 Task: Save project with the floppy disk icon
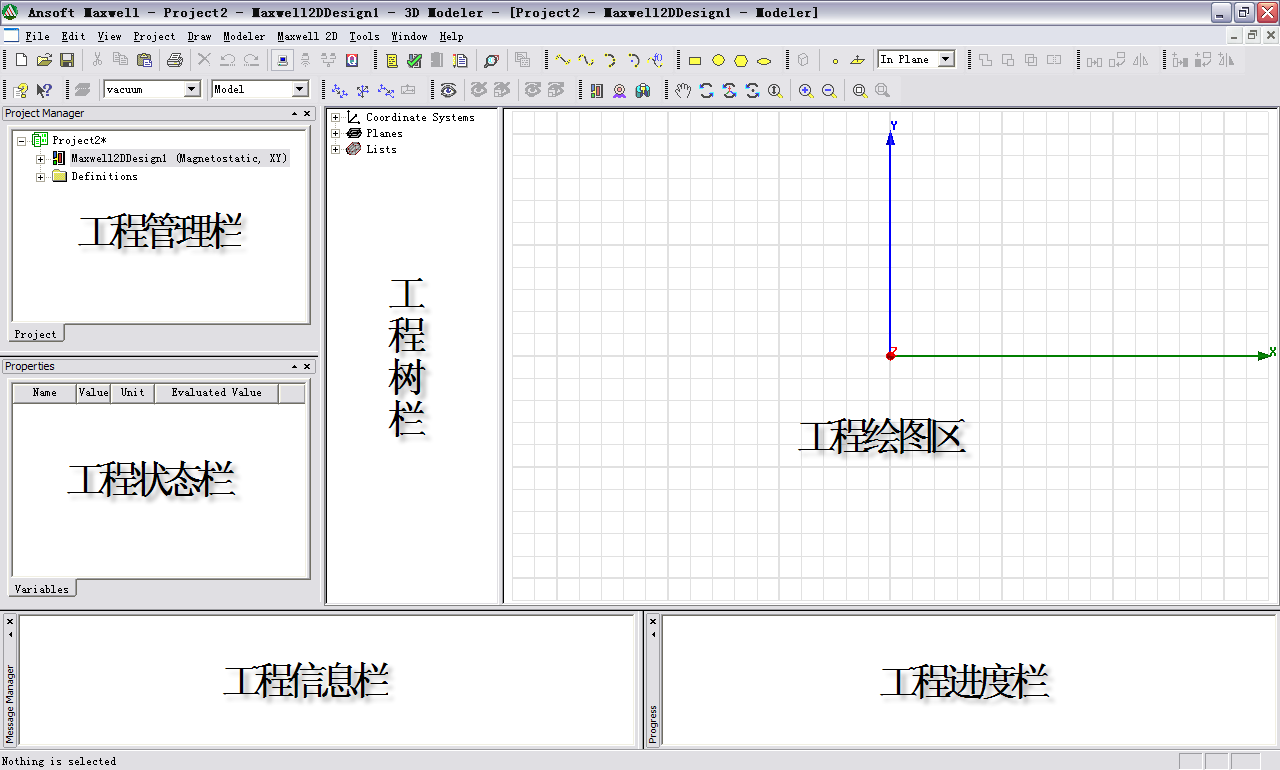pyautogui.click(x=67, y=61)
